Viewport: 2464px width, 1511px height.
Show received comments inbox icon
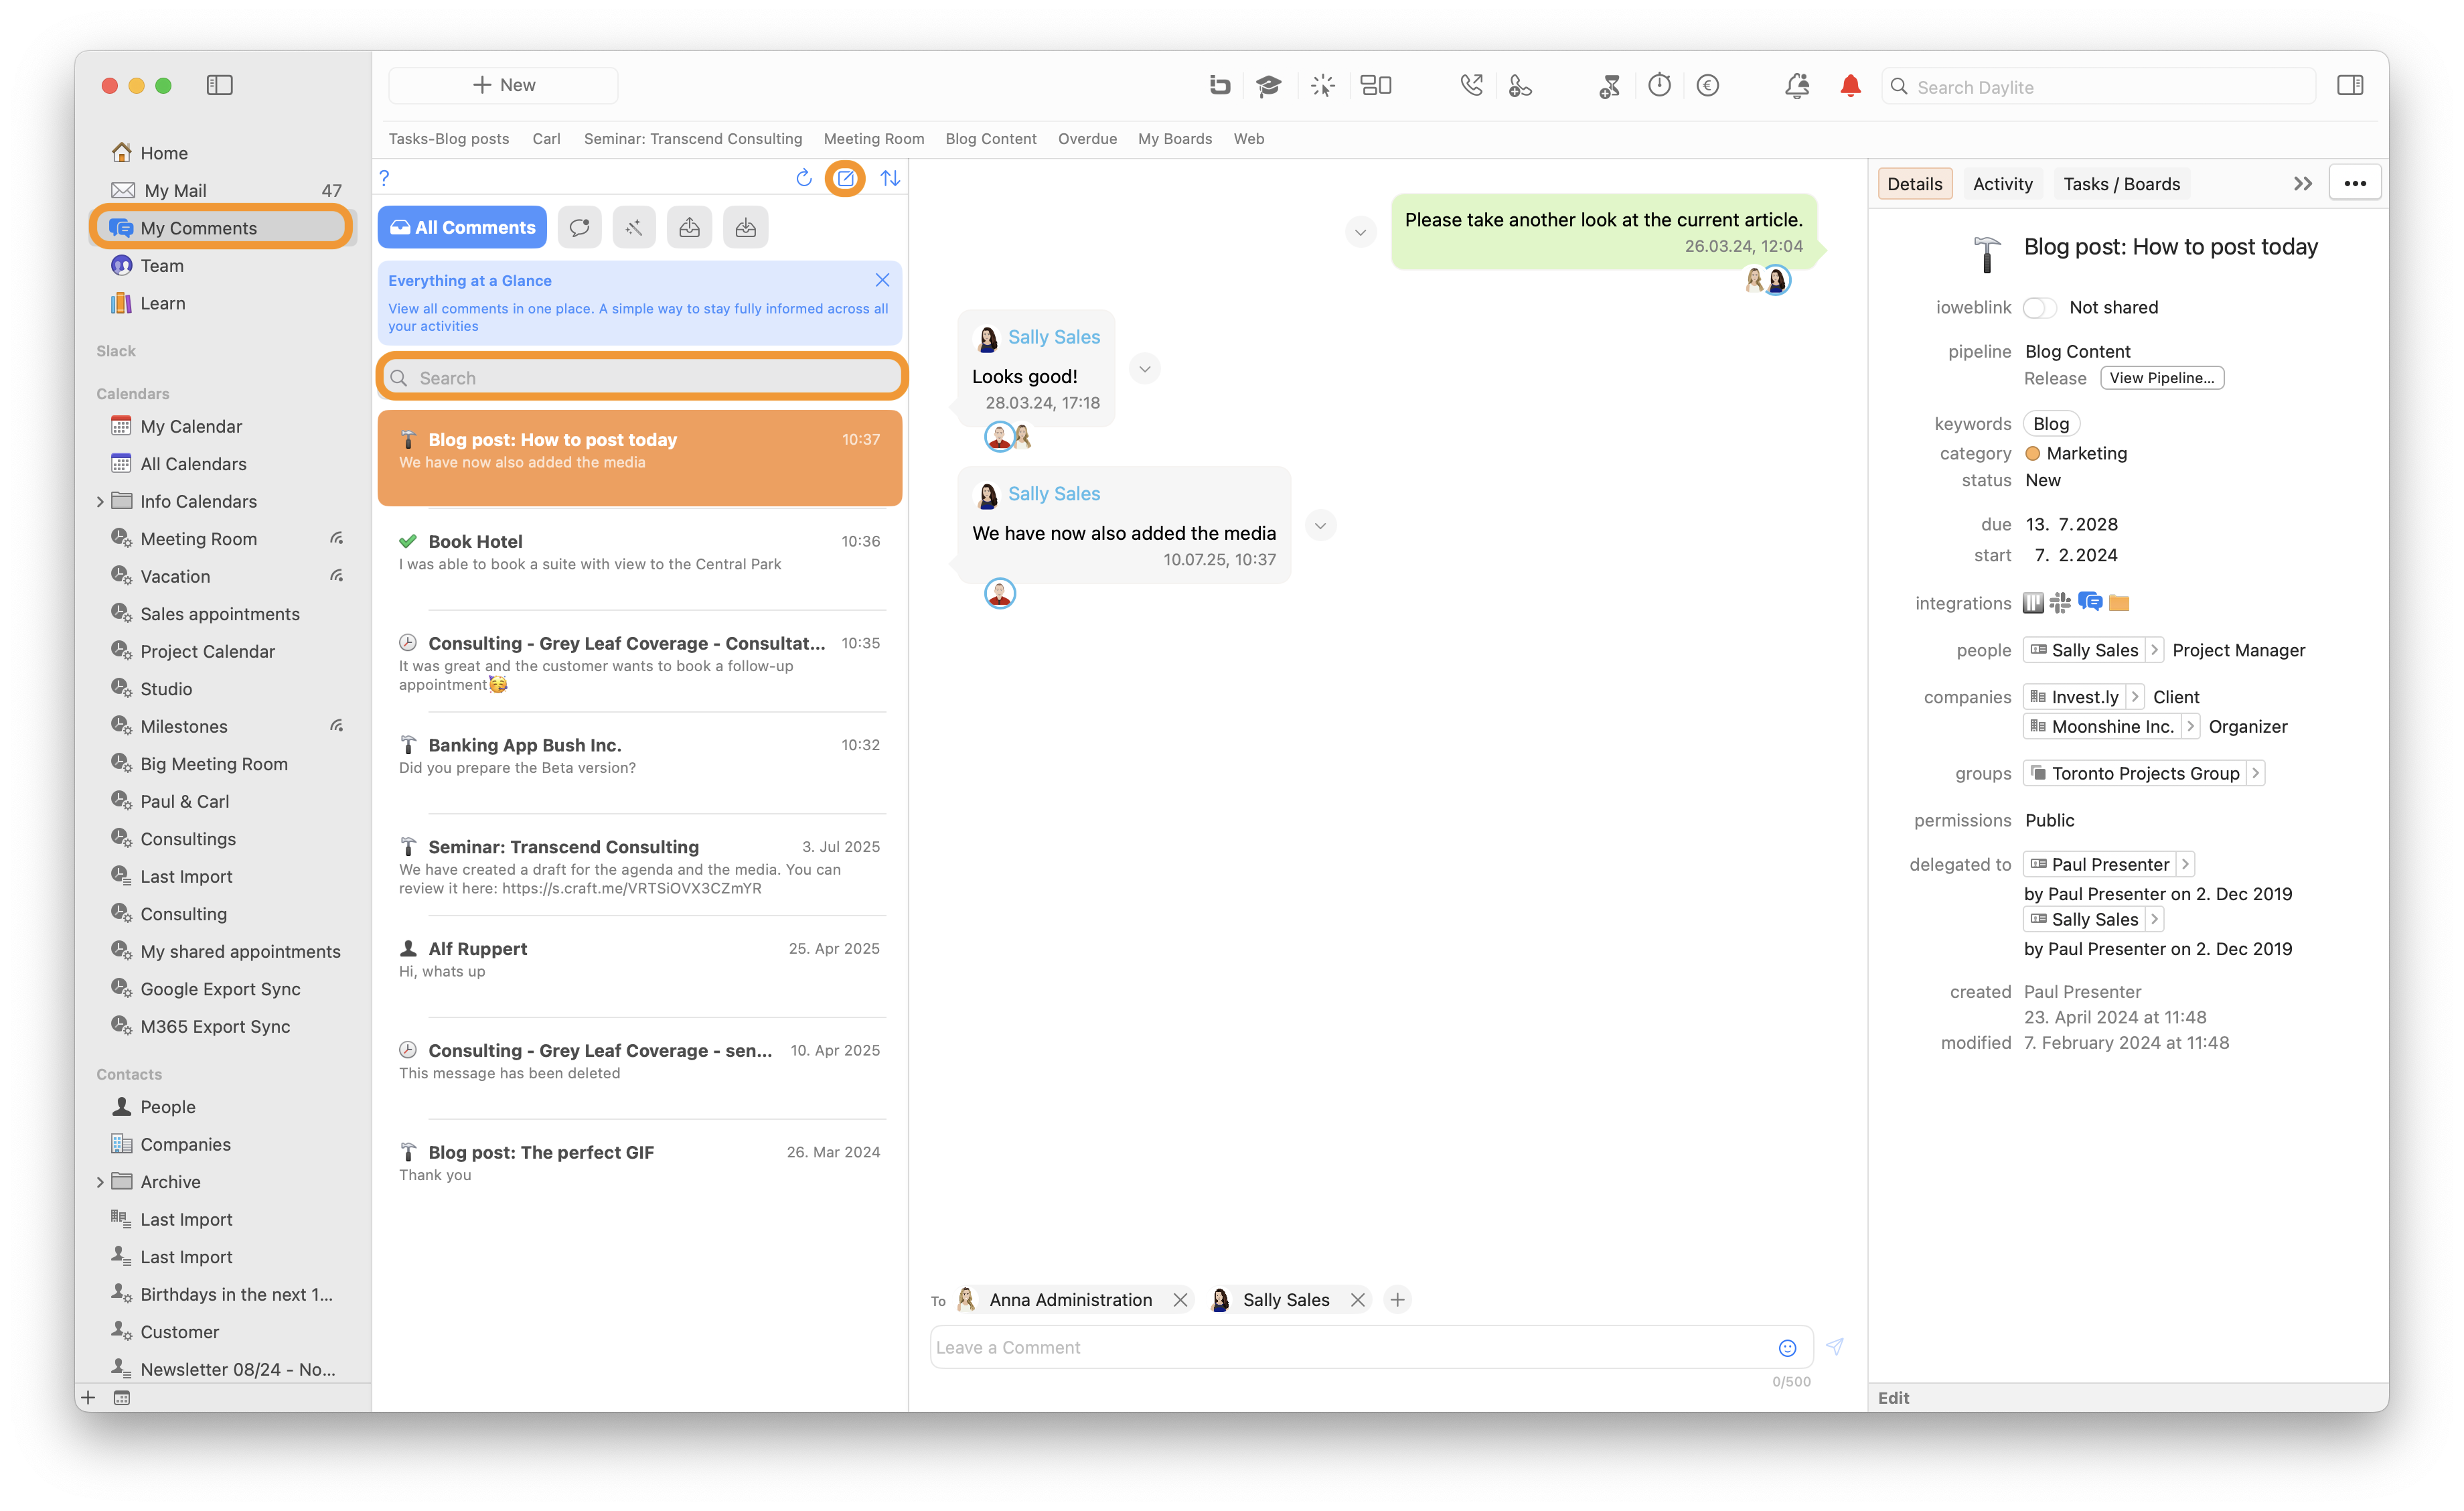745,227
